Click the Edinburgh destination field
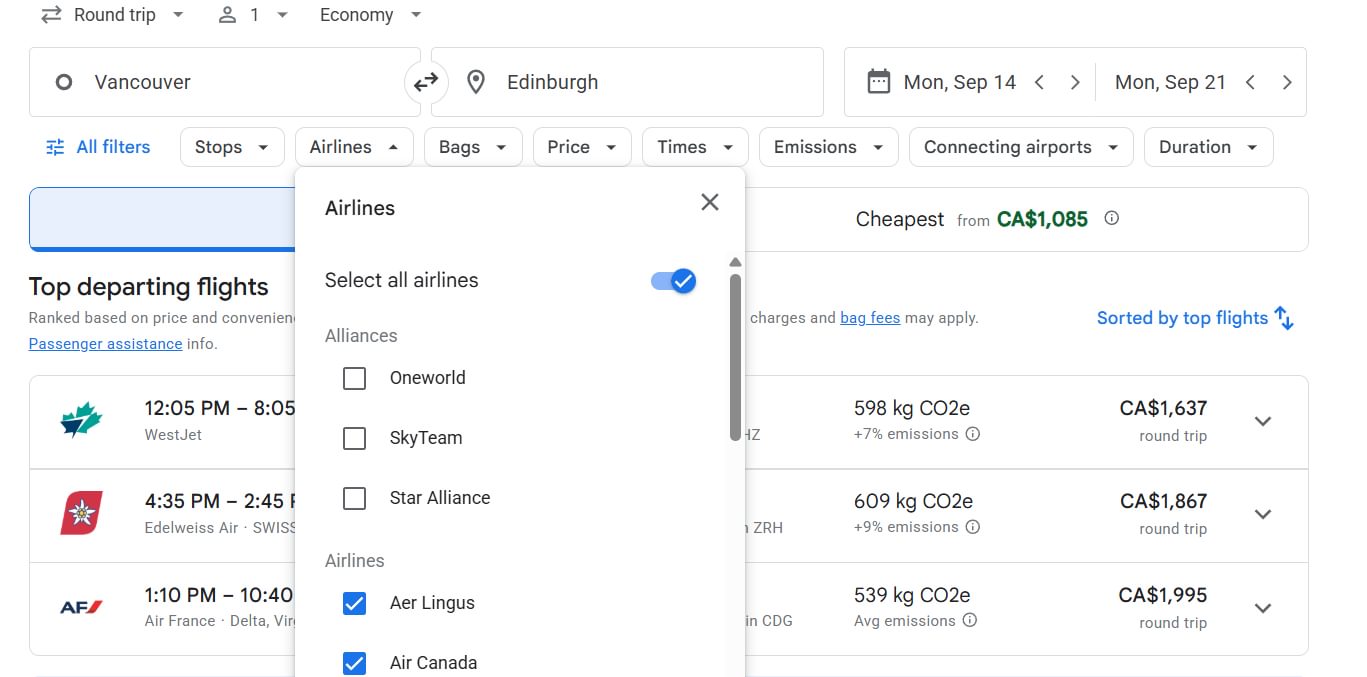 coord(627,82)
